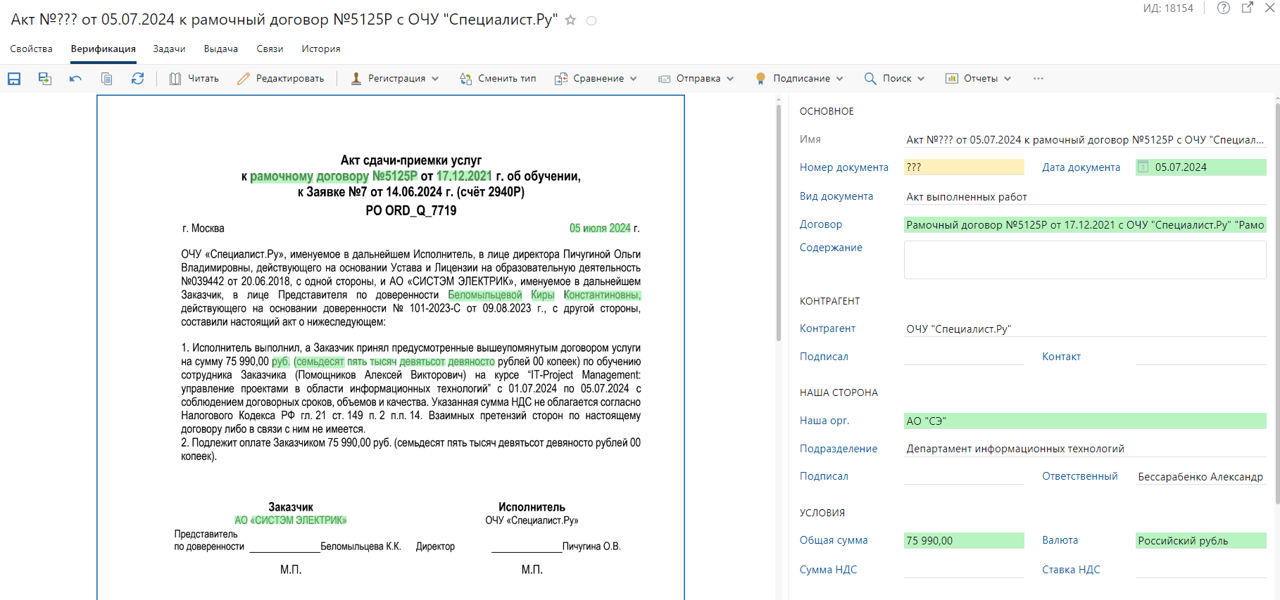Viewport: 1280px width, 600px height.
Task: Switch to the Свойства tab
Action: (31, 48)
